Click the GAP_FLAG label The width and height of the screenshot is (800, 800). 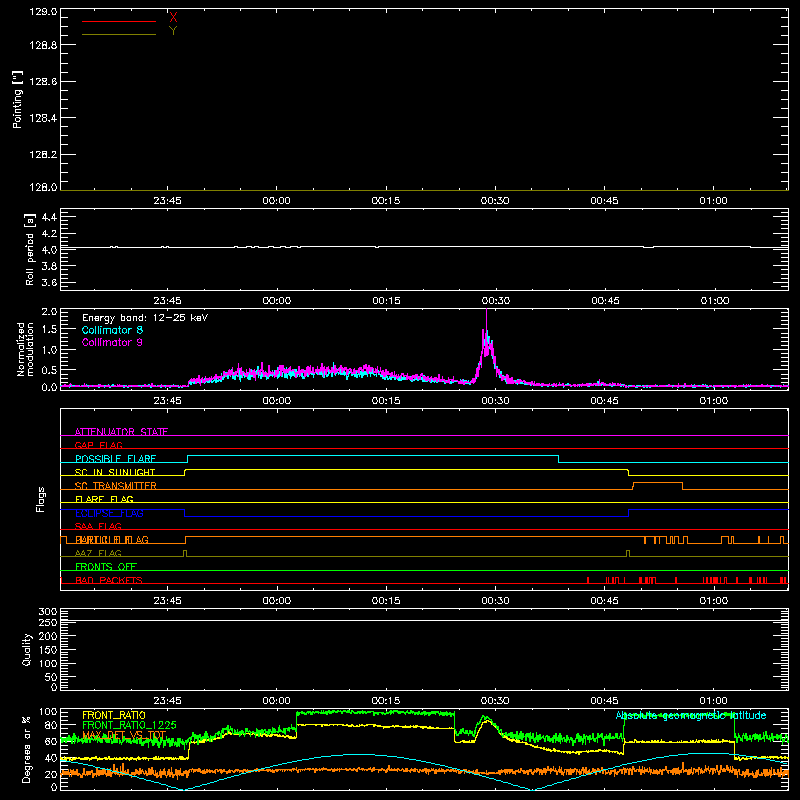coord(99,445)
